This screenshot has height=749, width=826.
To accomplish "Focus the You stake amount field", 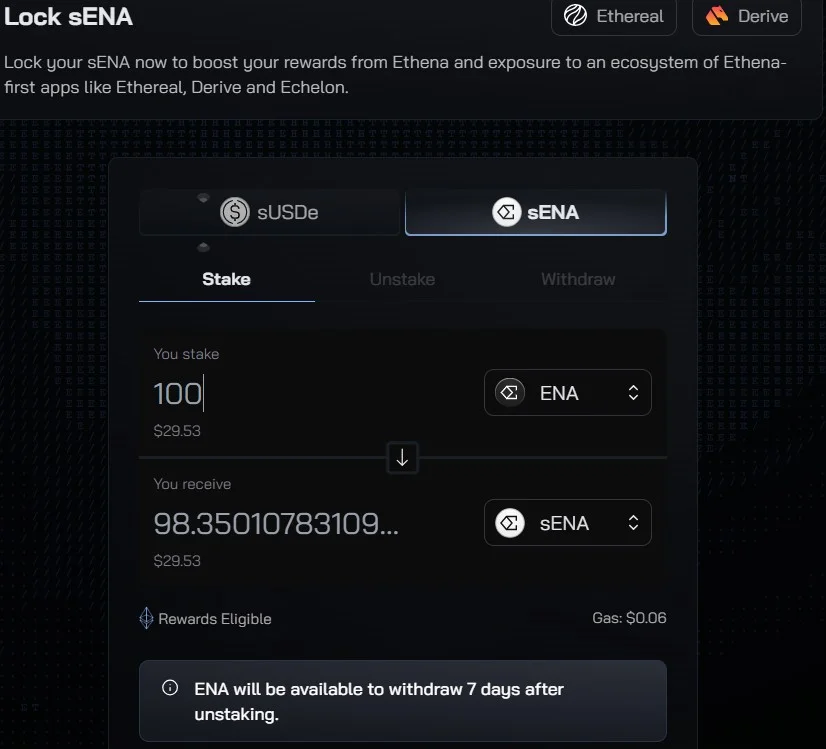I will (311, 393).
